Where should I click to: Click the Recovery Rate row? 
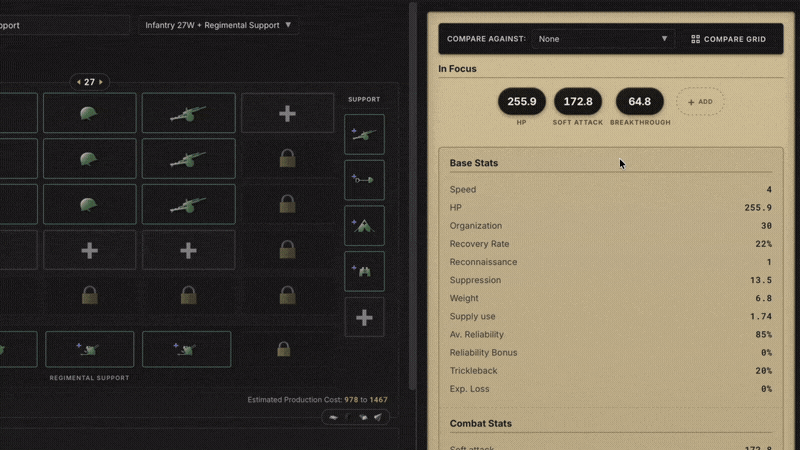(x=611, y=244)
